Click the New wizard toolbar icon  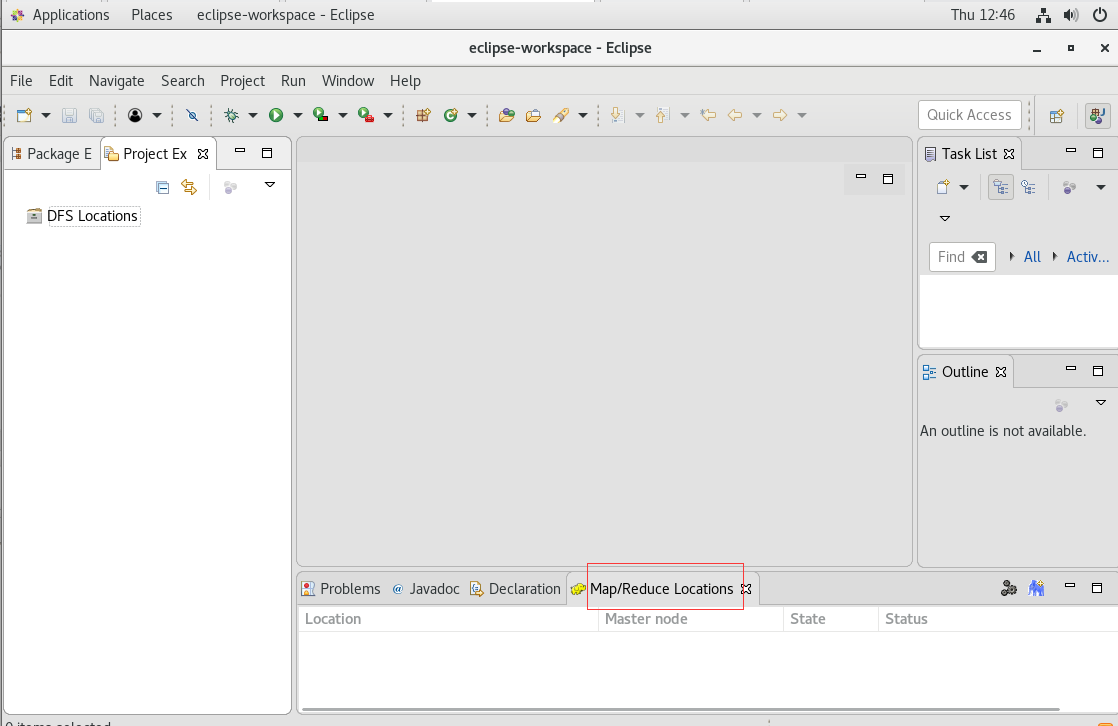point(25,116)
